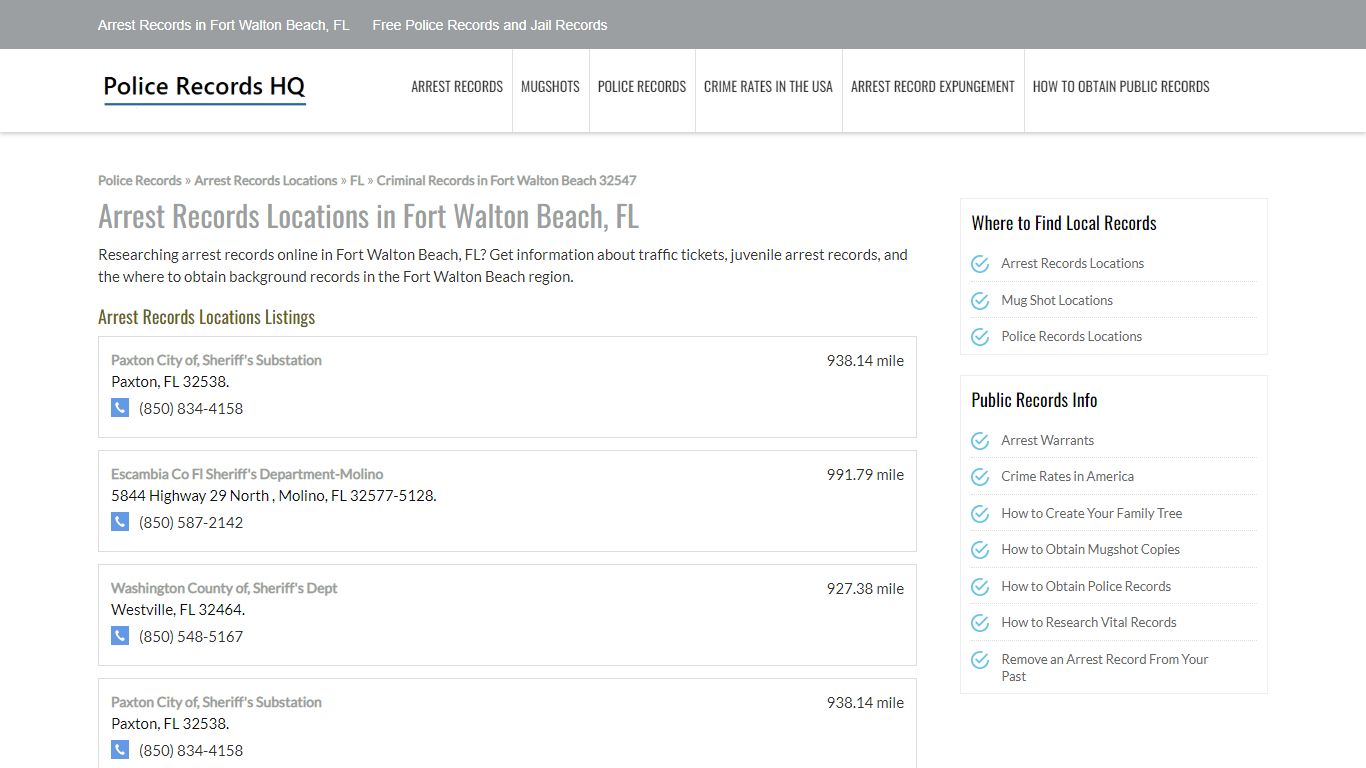Open sidebar link Crime Rates in America
This screenshot has height=768, width=1366.
[1068, 477]
